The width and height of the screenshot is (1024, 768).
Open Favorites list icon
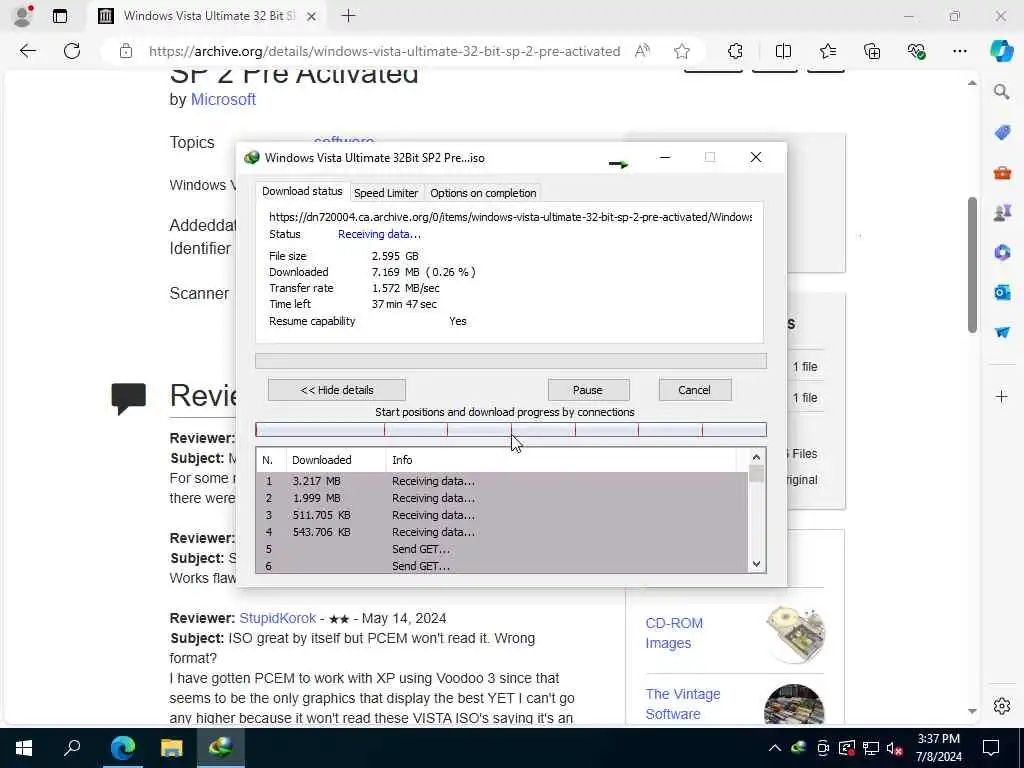[x=827, y=51]
